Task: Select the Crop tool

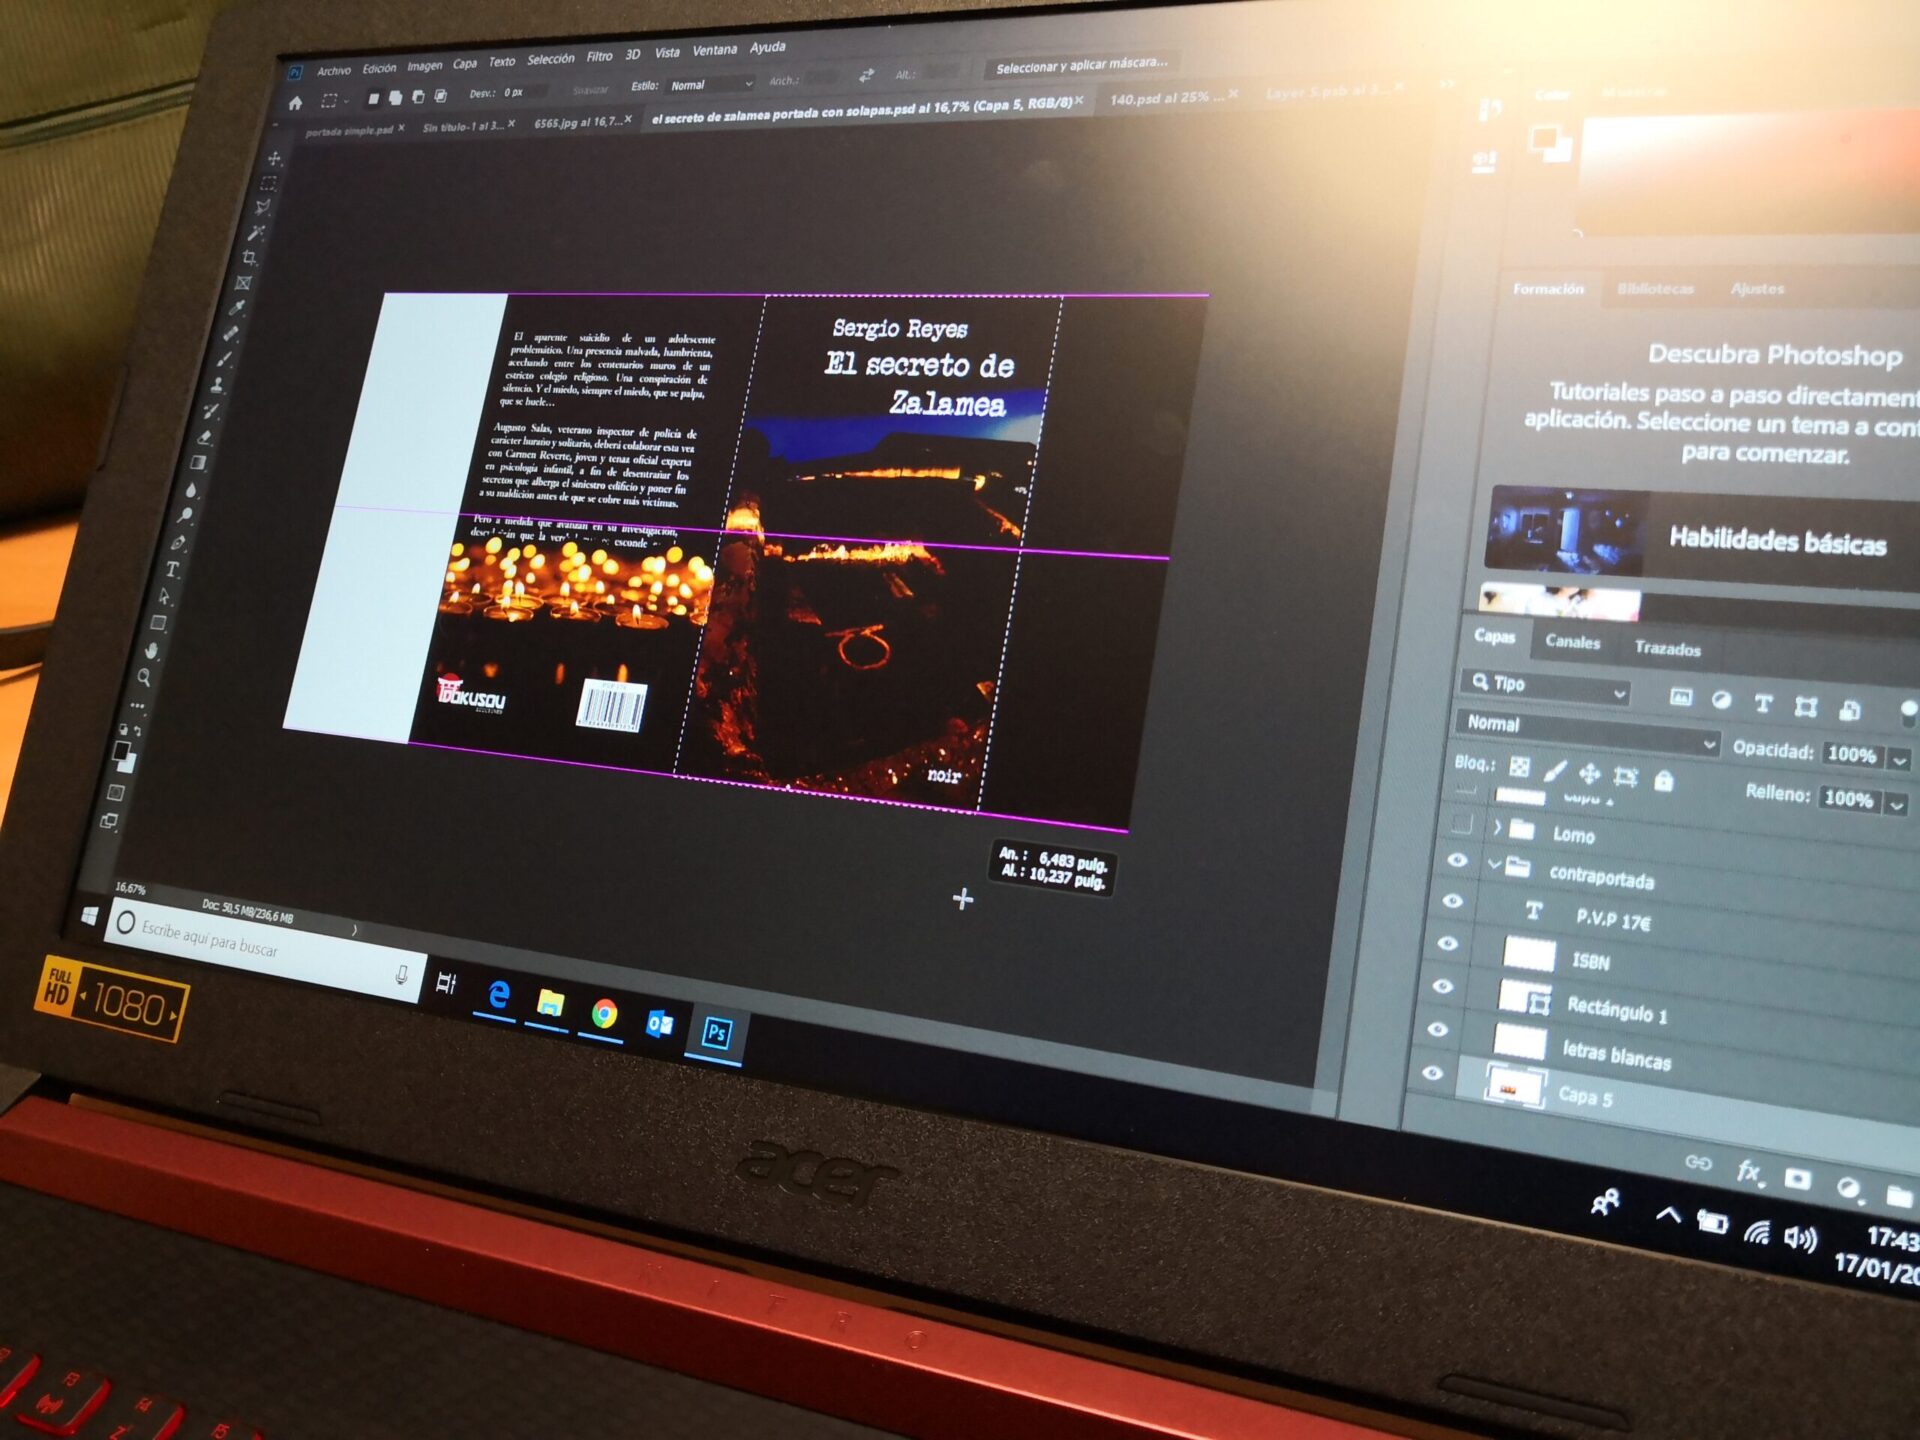Action: coord(250,258)
